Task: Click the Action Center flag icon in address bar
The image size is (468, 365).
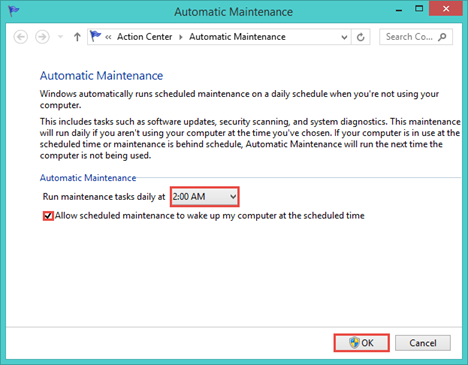Action: [95, 36]
